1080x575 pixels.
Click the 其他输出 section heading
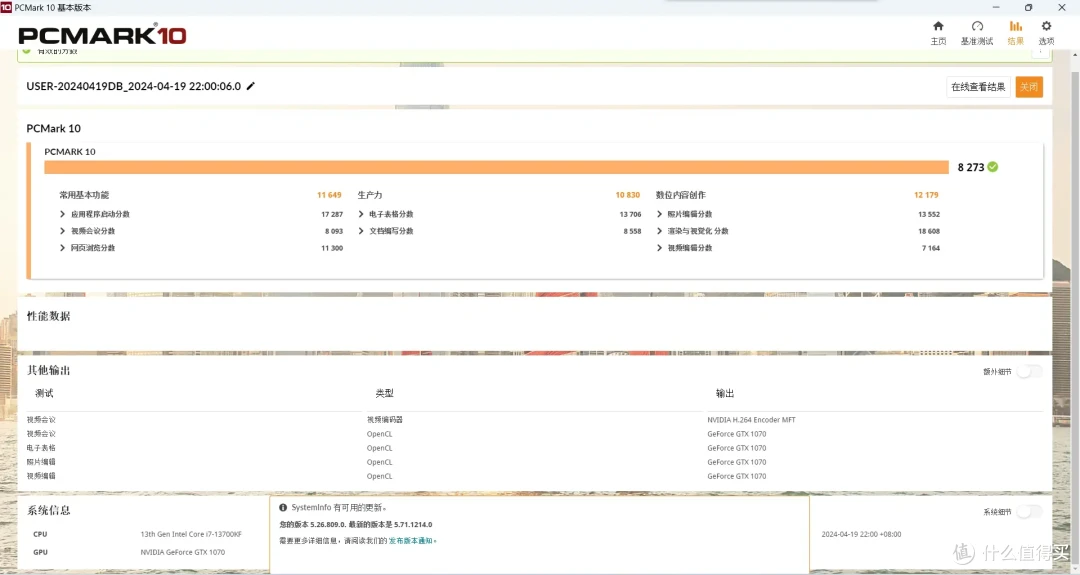[x=48, y=370]
